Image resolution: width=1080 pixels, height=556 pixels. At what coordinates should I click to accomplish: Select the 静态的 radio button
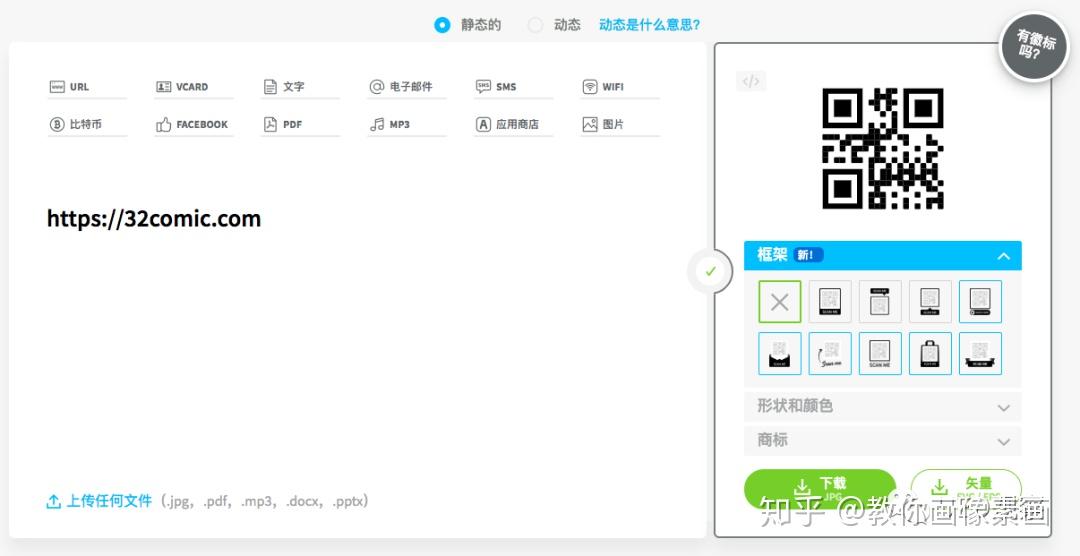point(442,25)
